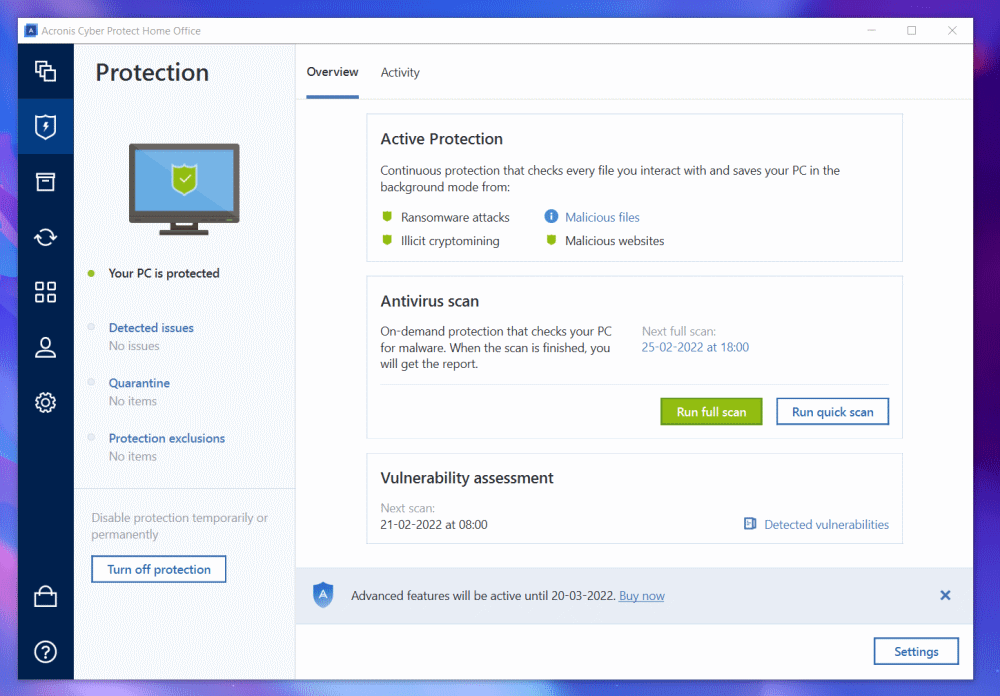Click the protected PC monitor illustration

click(184, 189)
